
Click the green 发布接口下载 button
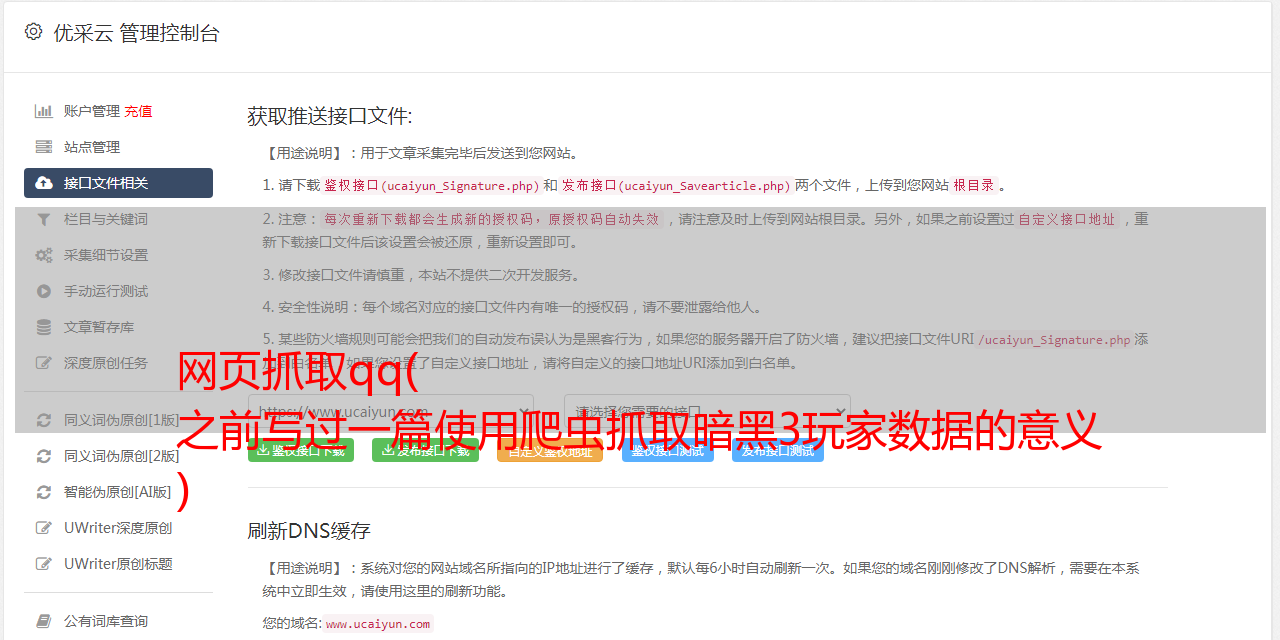(425, 451)
